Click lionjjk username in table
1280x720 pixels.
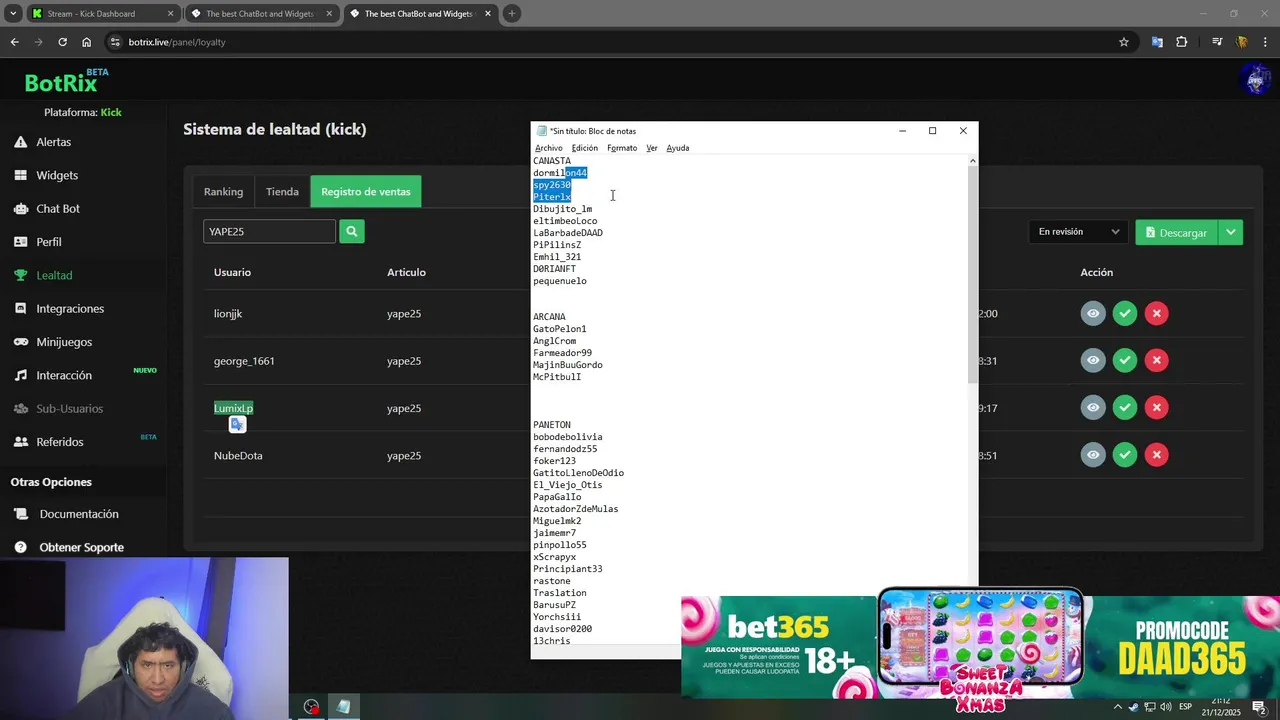pyautogui.click(x=228, y=314)
